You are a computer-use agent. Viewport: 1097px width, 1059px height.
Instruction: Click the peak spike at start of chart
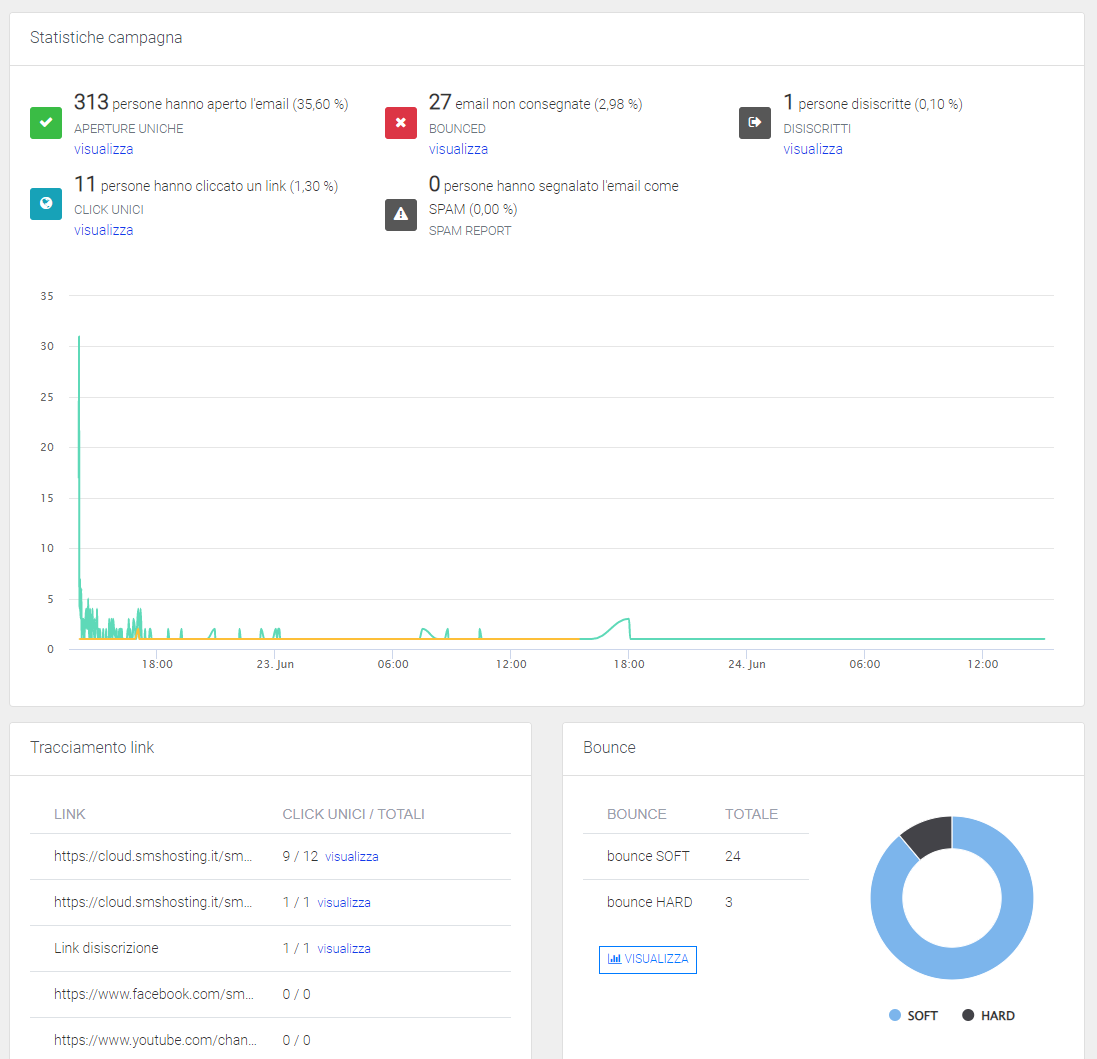point(79,340)
